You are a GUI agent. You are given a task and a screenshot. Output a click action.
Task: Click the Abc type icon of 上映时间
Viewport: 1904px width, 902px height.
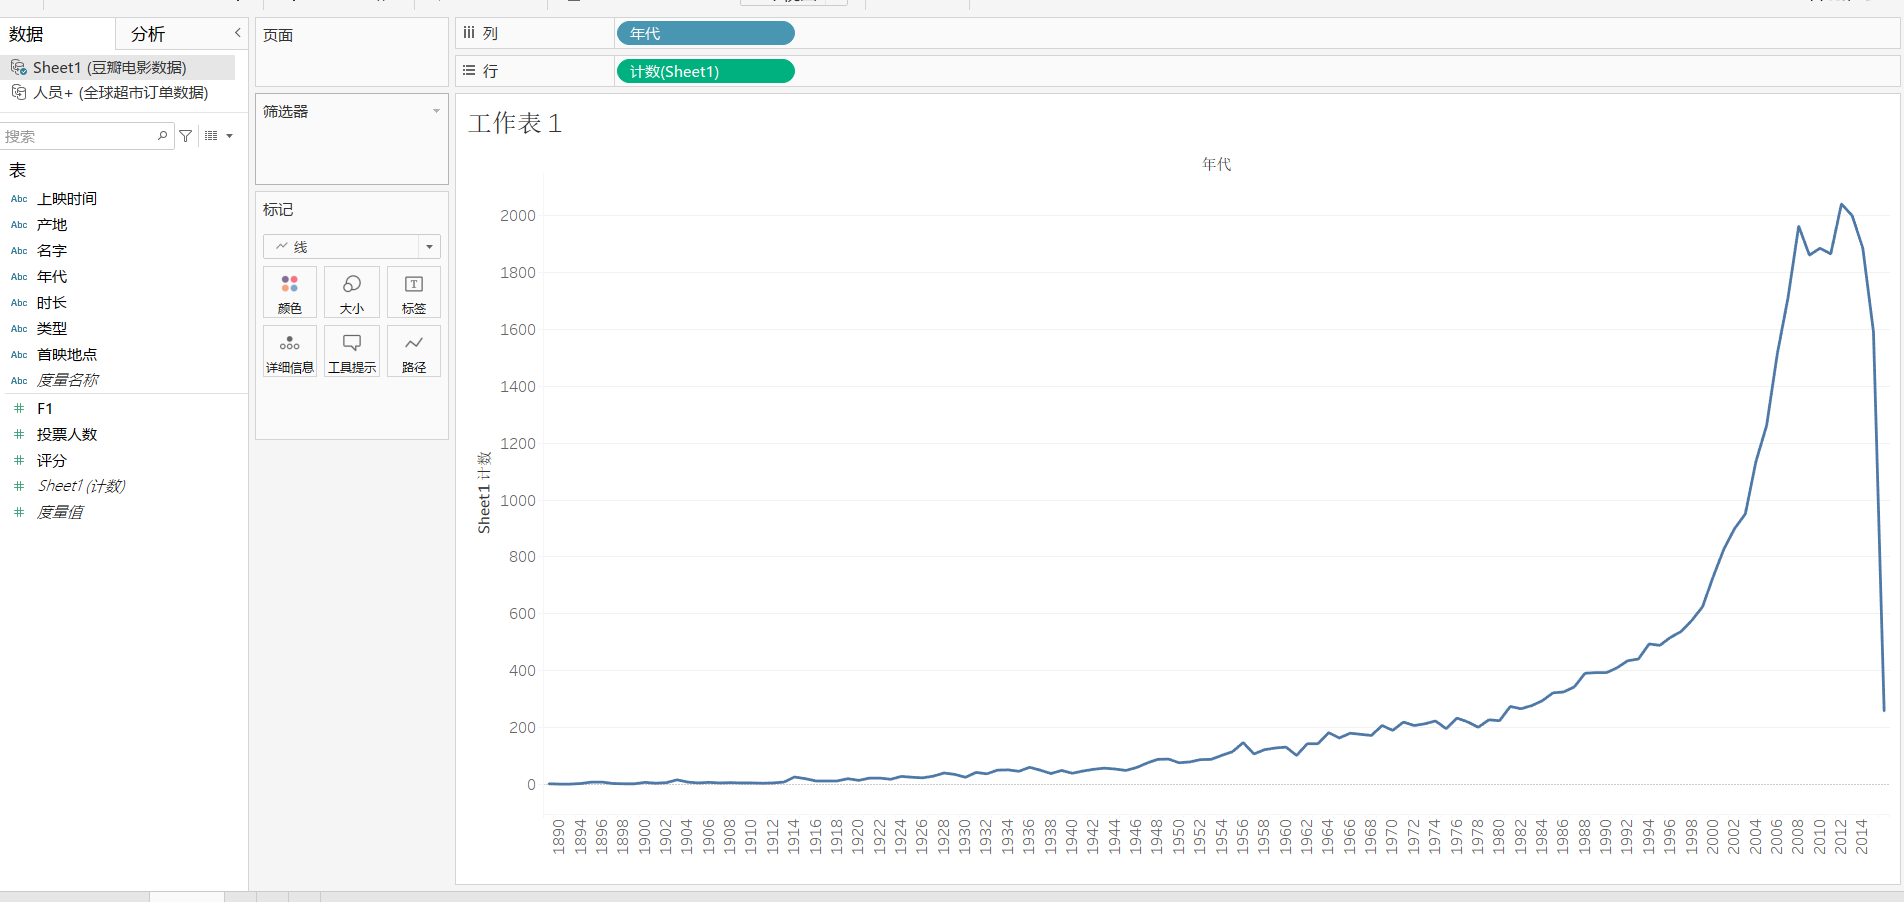click(19, 199)
